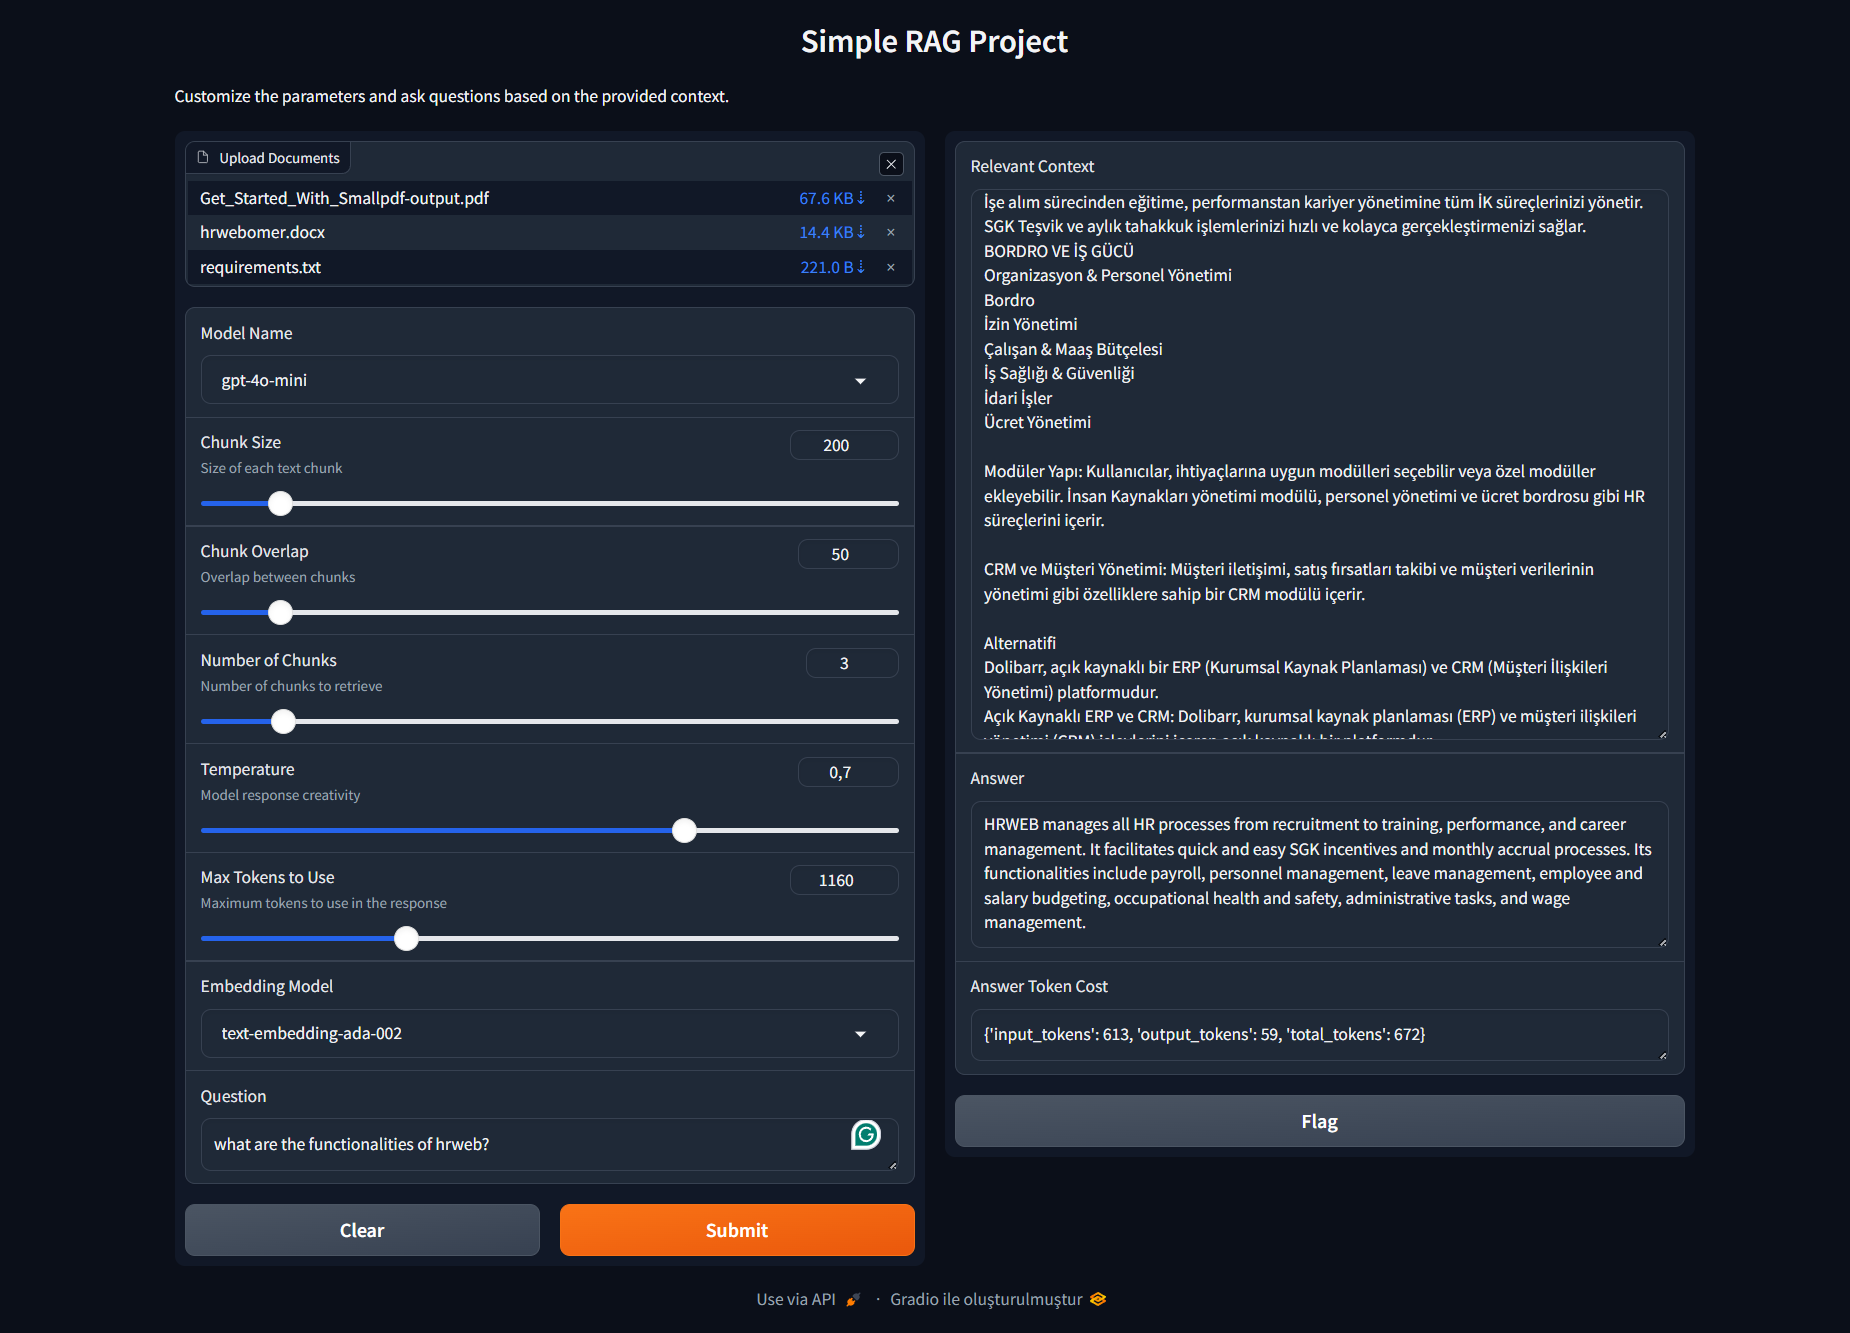Image resolution: width=1850 pixels, height=1333 pixels.
Task: Remove Get_Started_With_Smallpdf-output.pdf from uploads
Action: (891, 198)
